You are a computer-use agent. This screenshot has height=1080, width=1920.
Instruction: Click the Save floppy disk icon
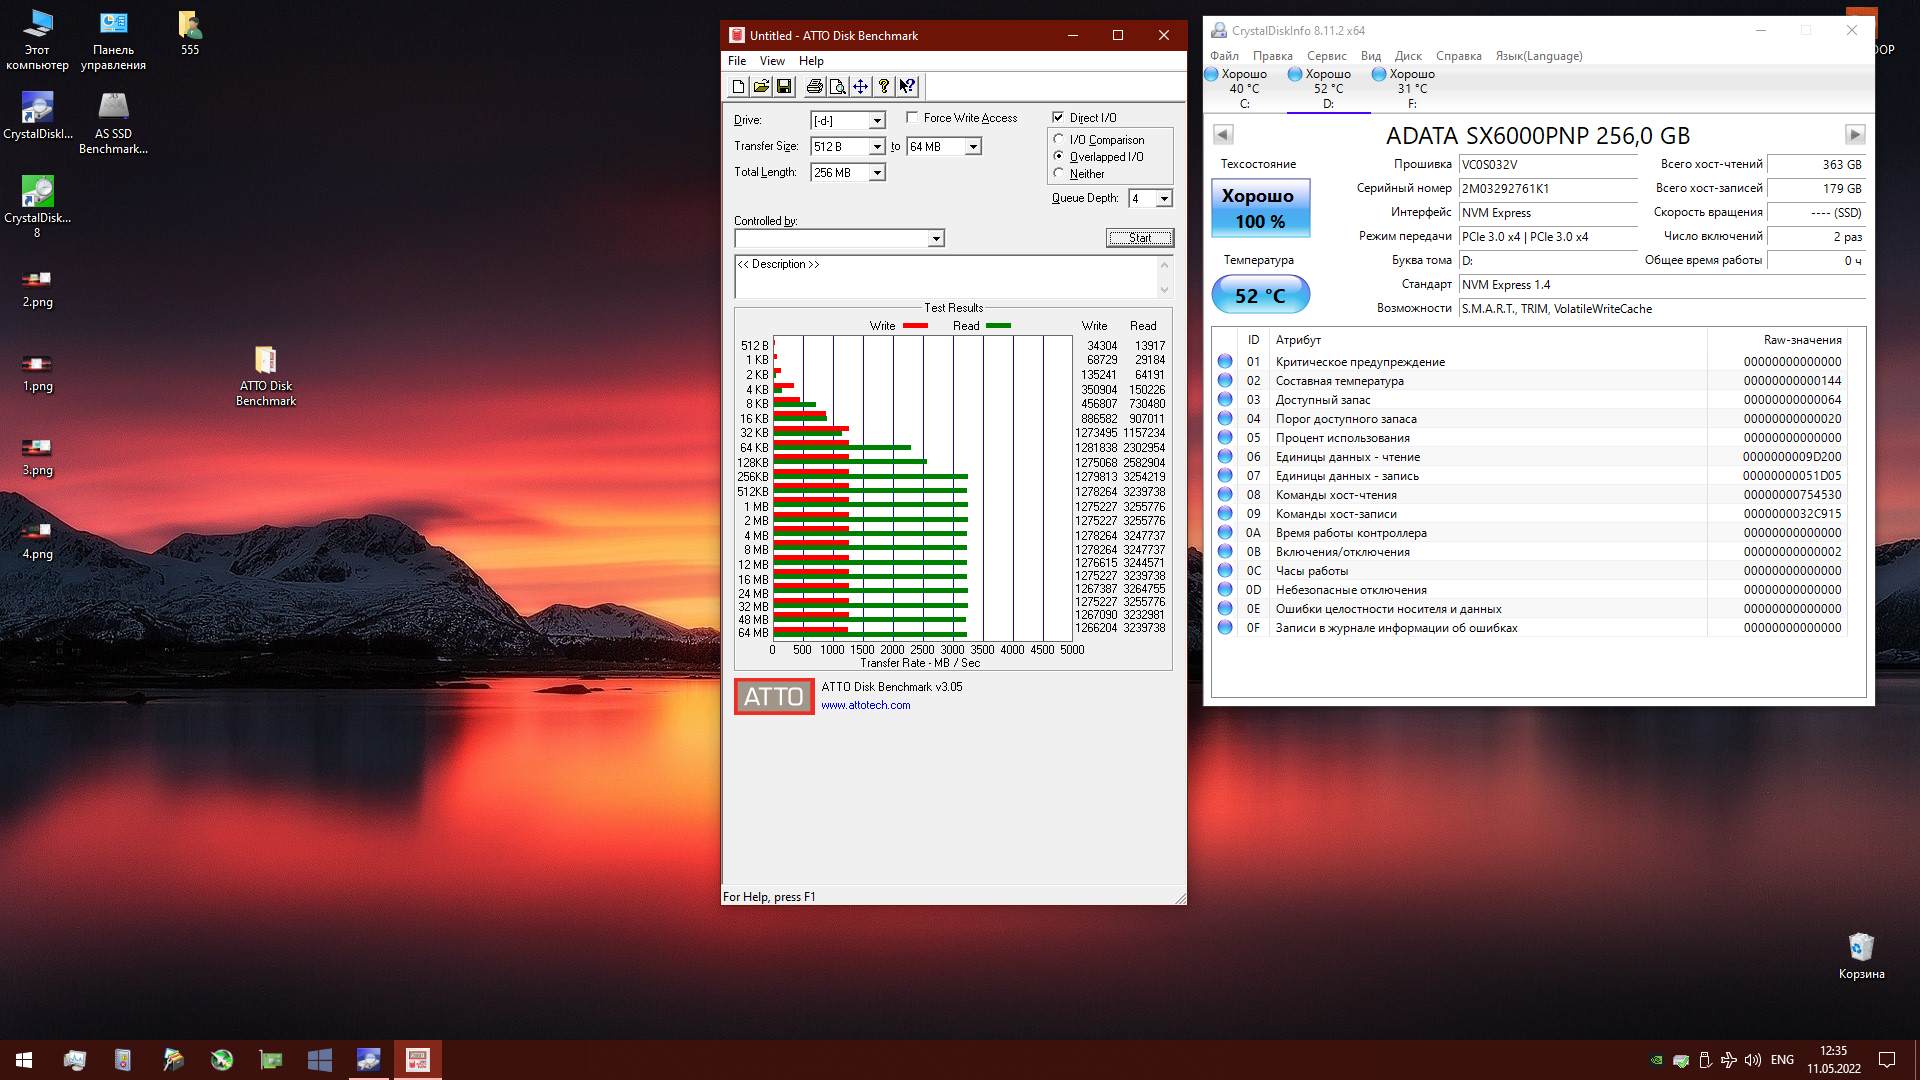[784, 87]
